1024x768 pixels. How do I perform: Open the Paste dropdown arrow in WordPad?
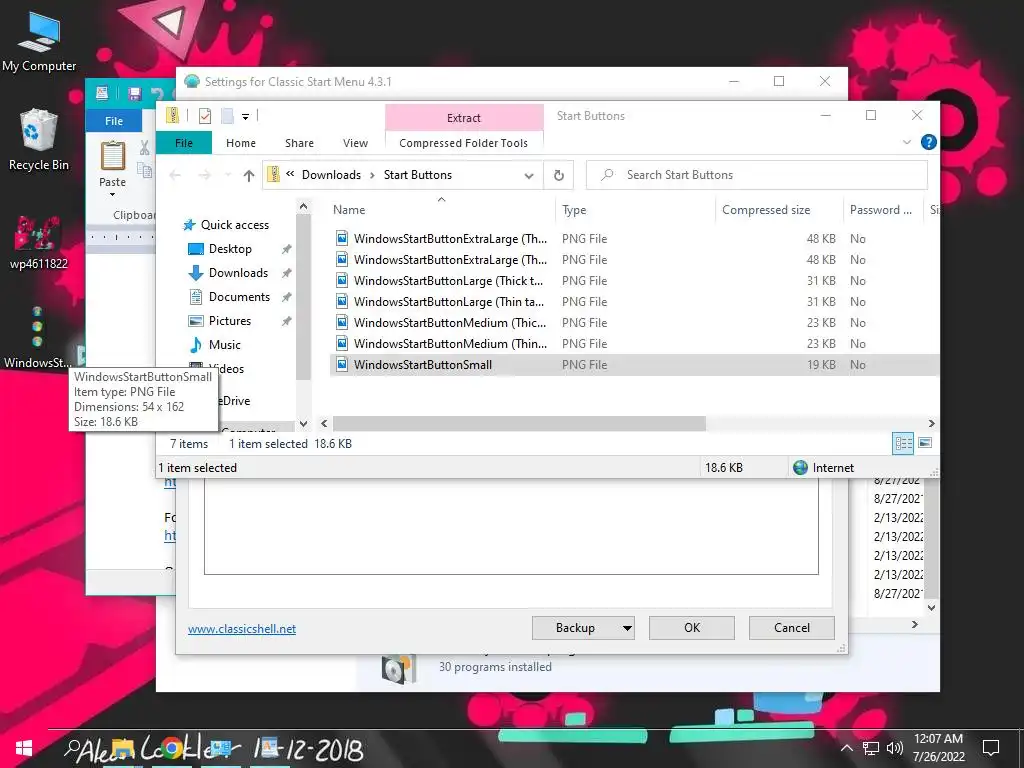point(112,195)
